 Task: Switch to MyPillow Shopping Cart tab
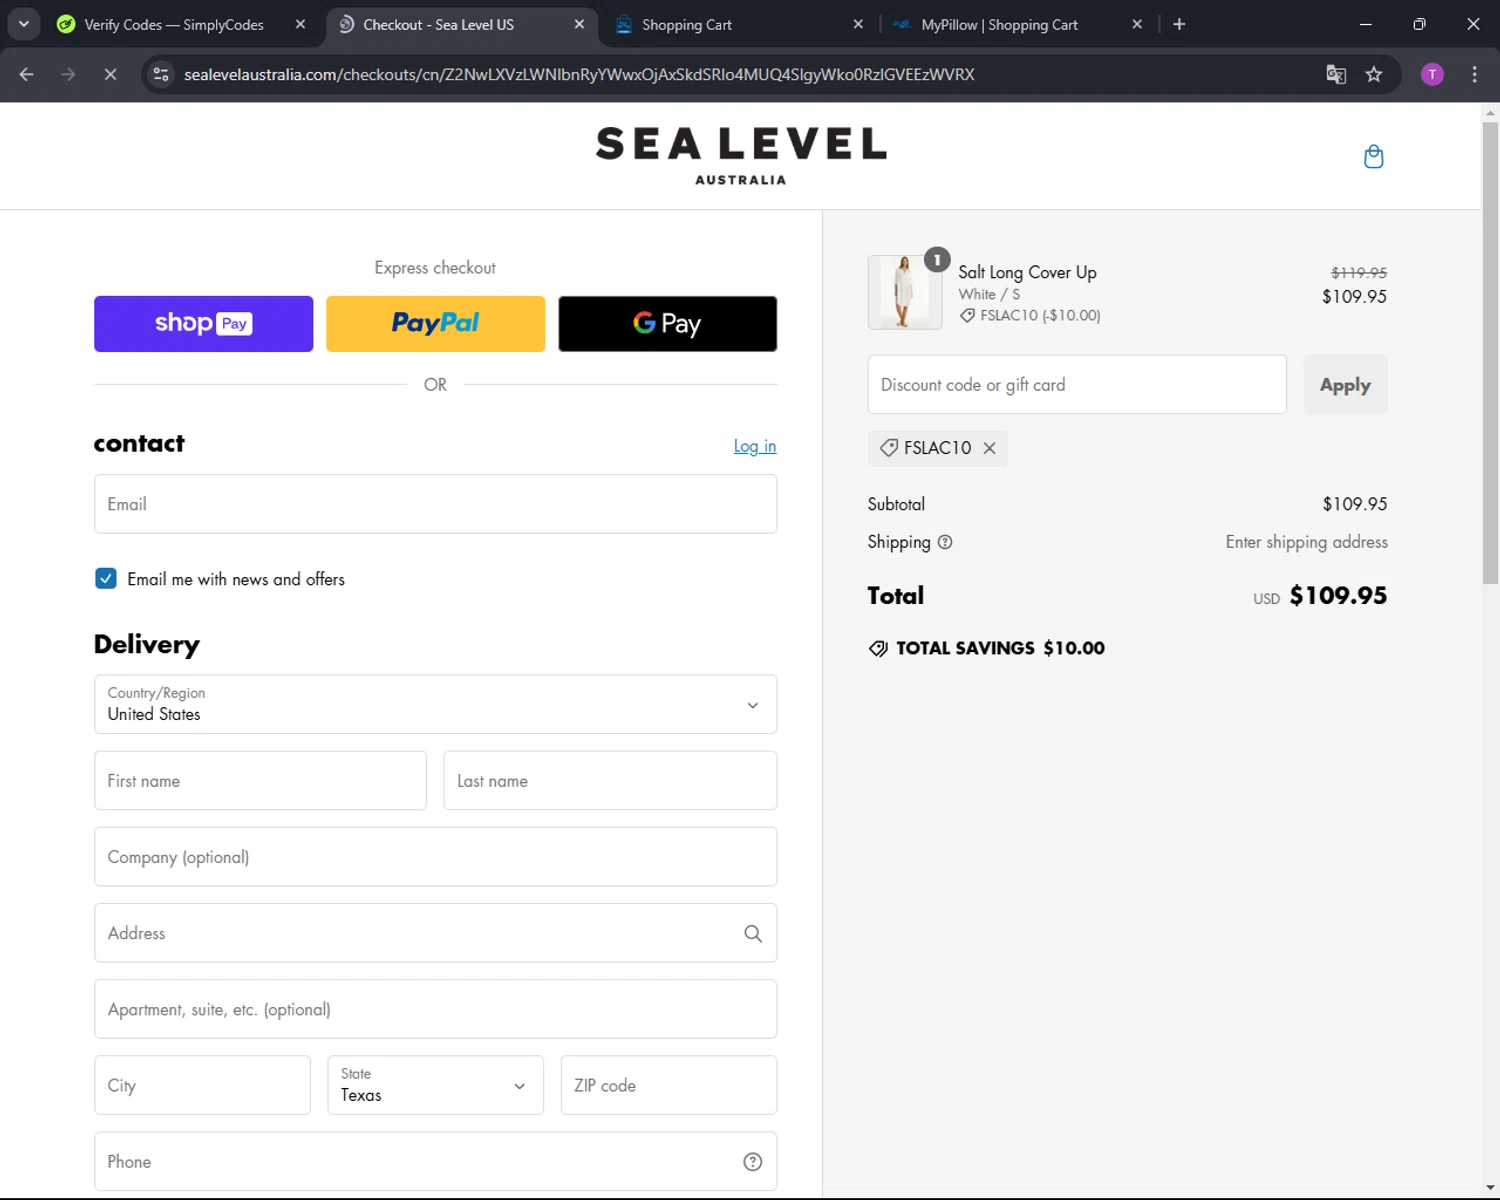coord(999,24)
